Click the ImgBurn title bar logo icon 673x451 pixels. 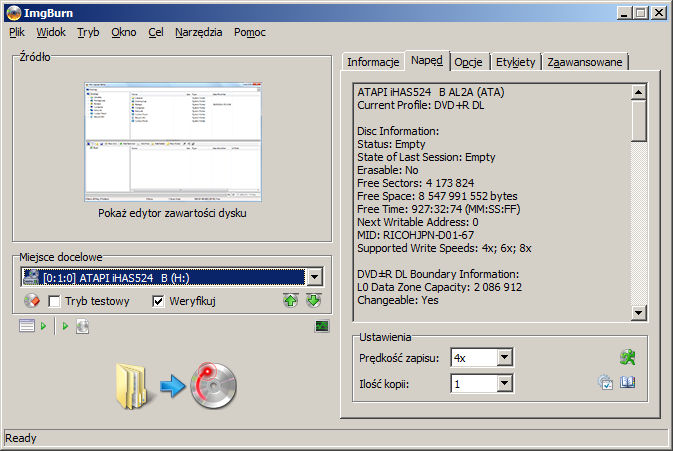coord(14,13)
